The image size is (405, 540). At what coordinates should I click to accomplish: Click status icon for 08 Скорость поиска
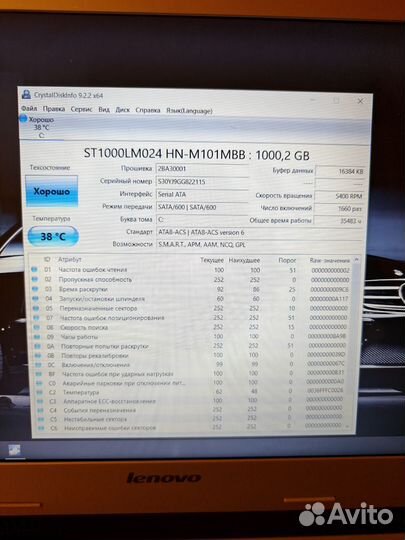(36, 327)
